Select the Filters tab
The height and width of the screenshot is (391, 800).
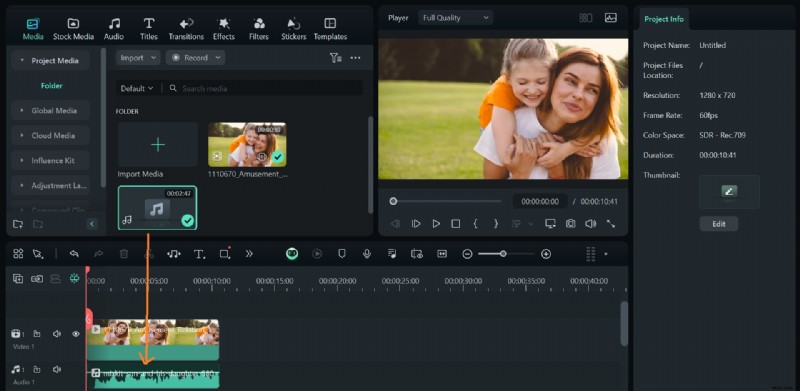tap(259, 29)
